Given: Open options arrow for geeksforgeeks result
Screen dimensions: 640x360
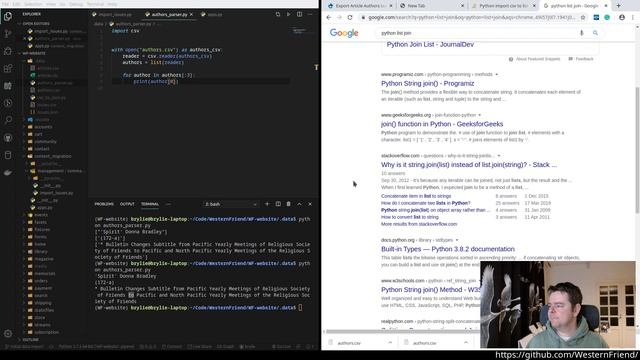Looking at the screenshot, I should coord(480,115).
